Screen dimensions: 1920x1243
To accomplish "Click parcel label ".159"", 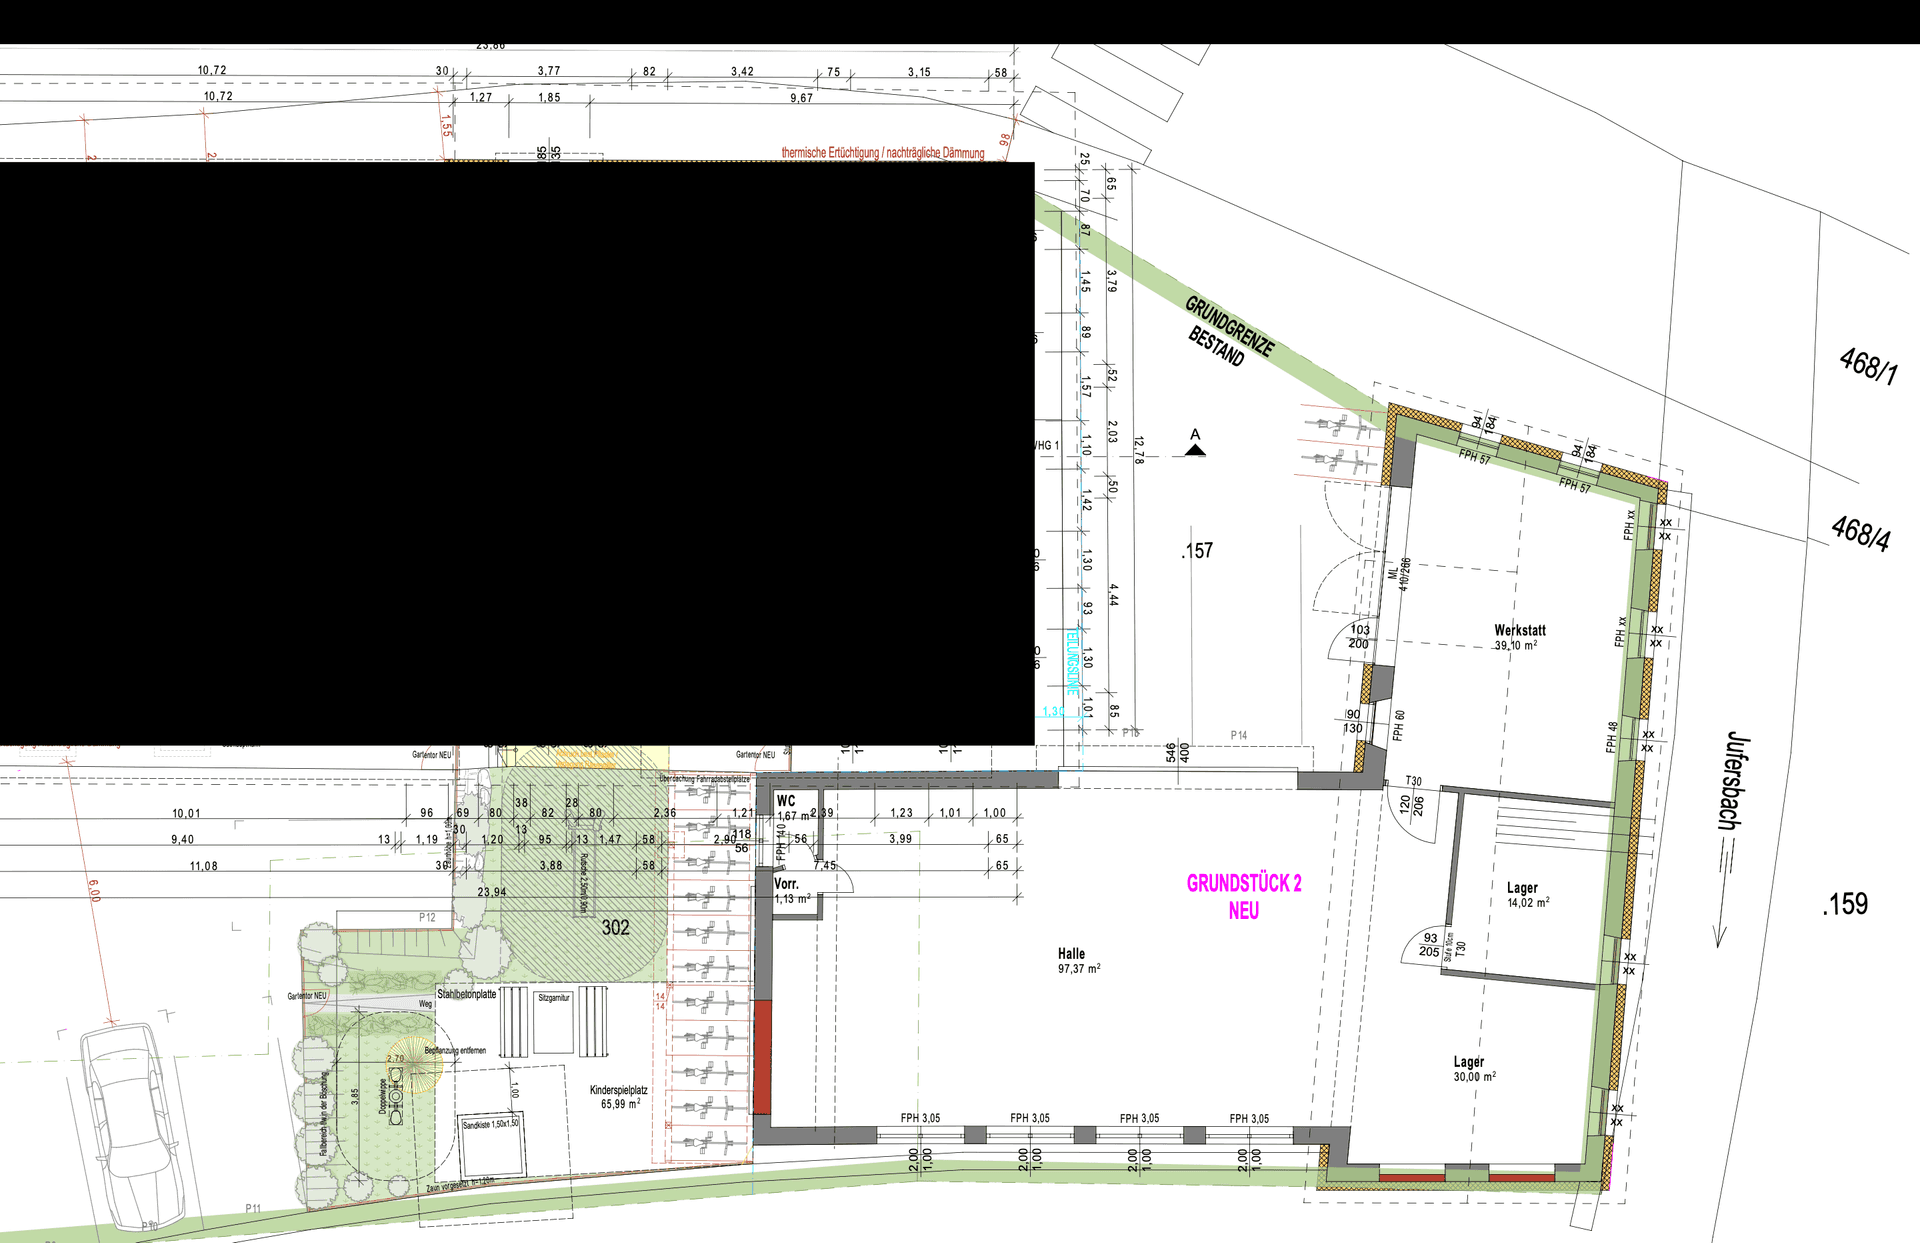I will click(1845, 904).
